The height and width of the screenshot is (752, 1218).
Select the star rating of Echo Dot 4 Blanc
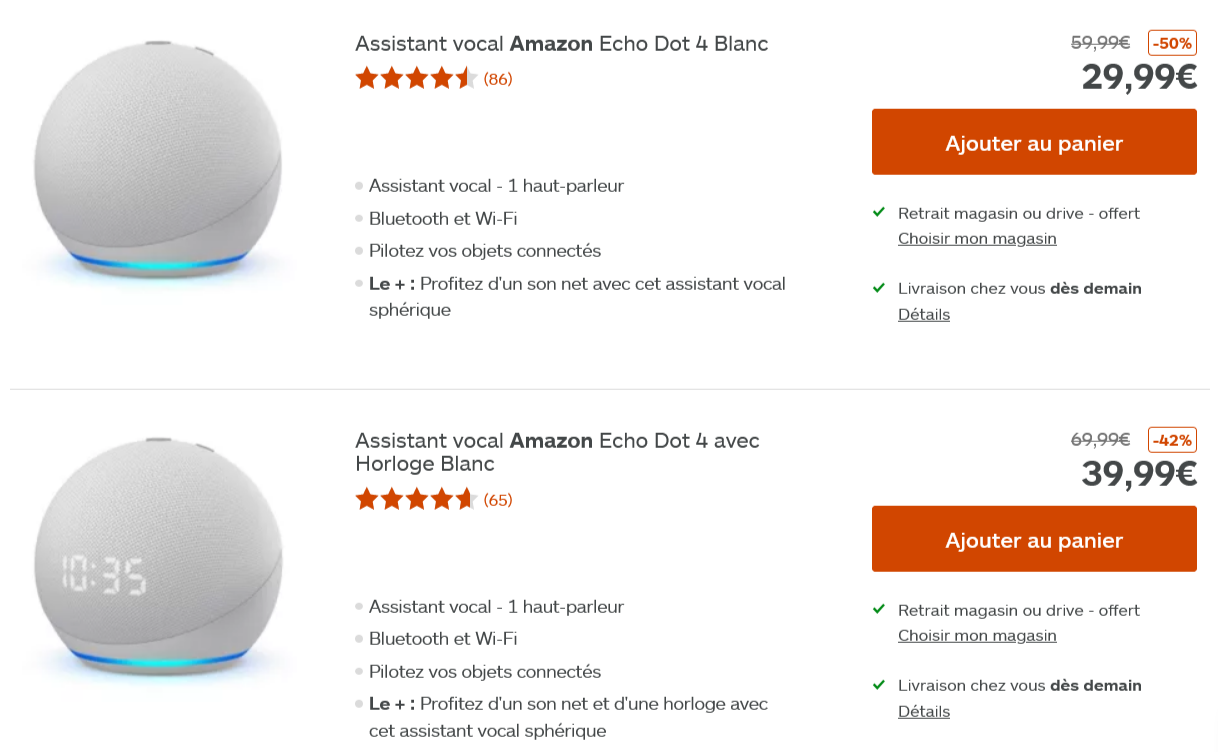(x=415, y=77)
